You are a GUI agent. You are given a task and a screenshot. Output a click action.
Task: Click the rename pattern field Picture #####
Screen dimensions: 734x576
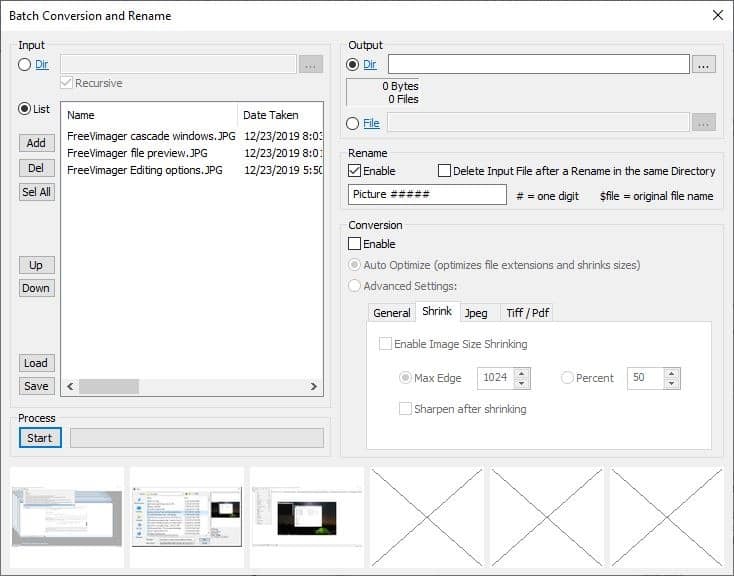[x=427, y=194]
